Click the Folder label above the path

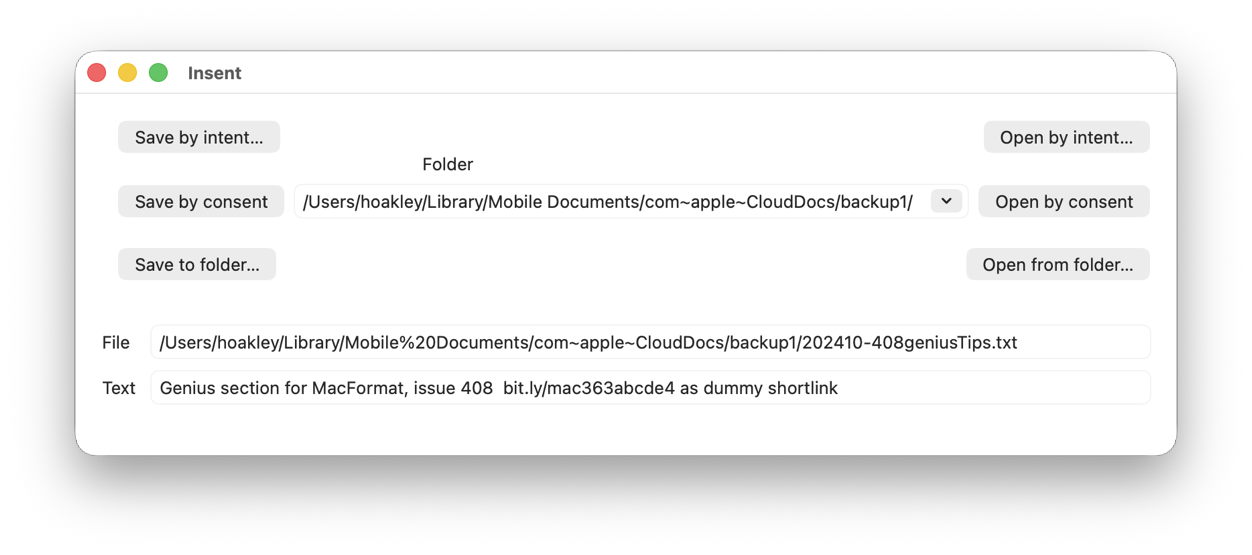[447, 164]
